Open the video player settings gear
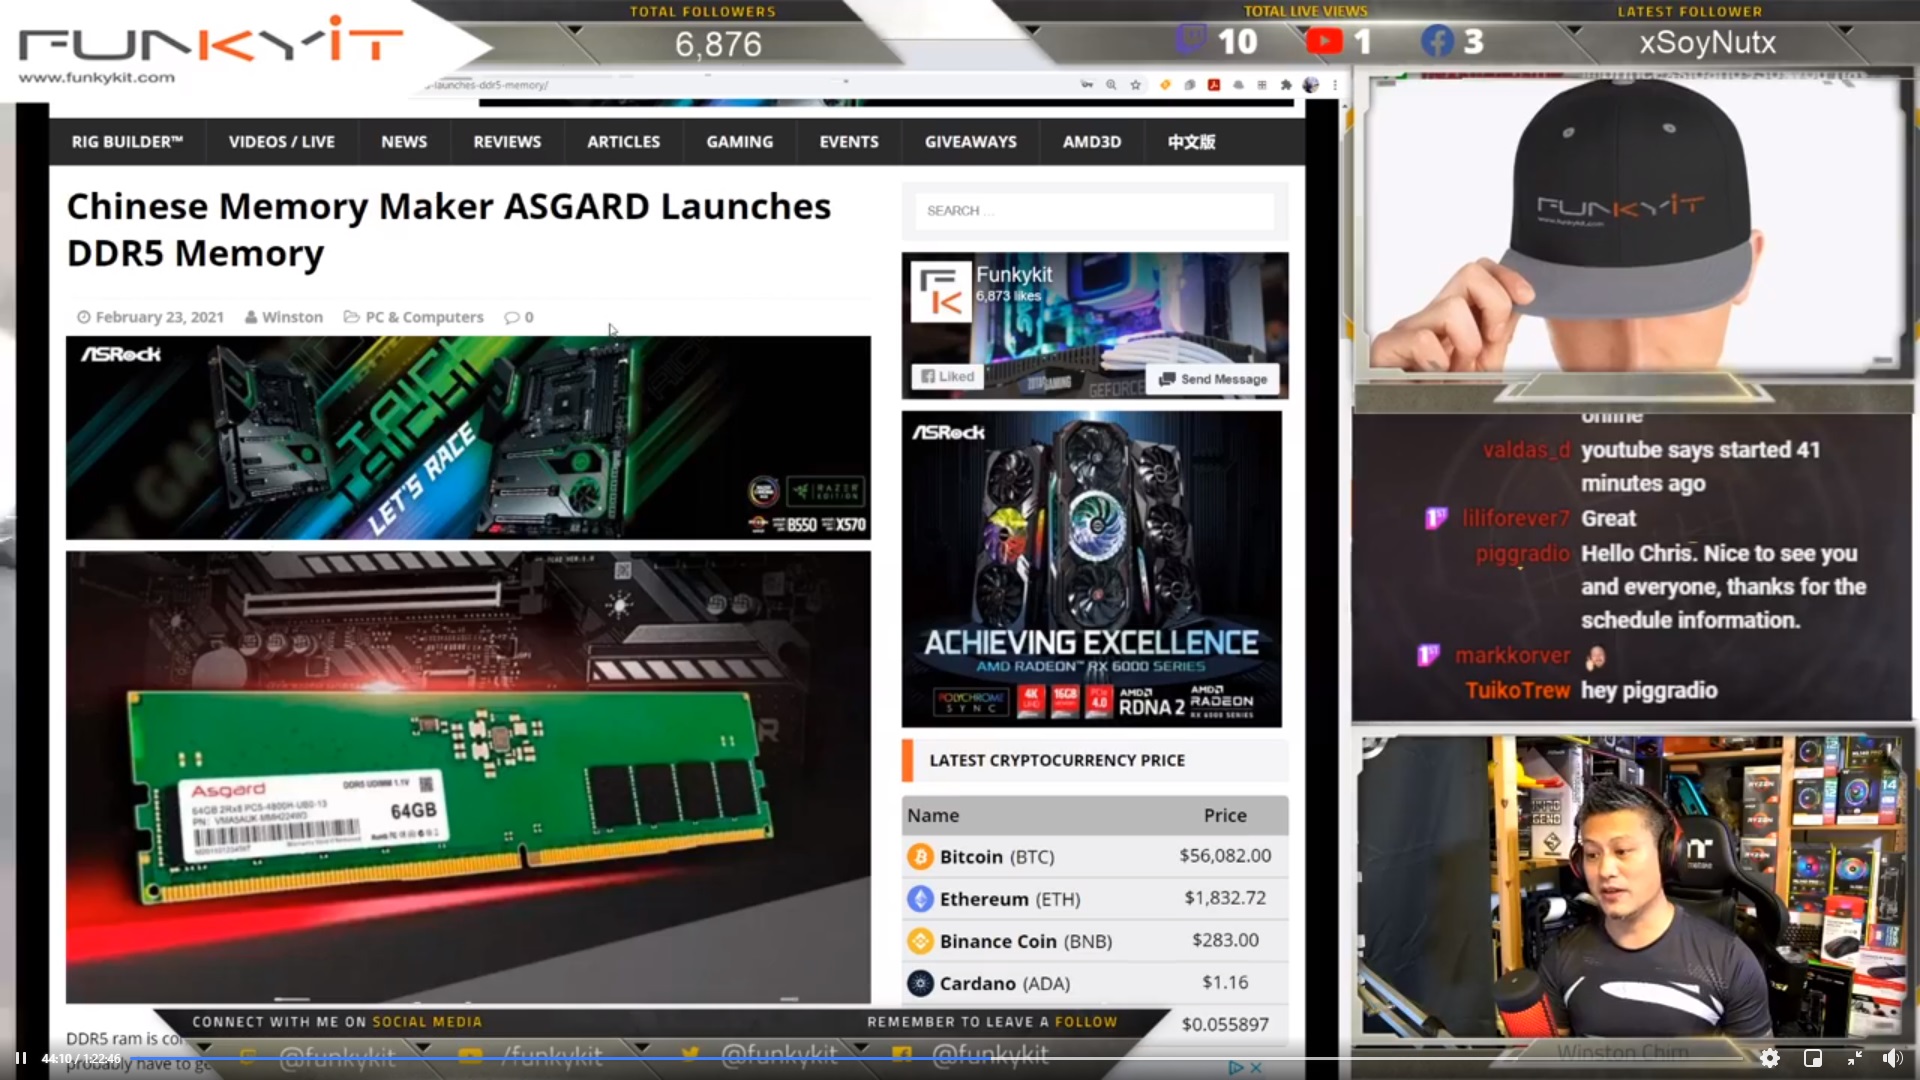Viewport: 1920px width, 1080px height. (x=1769, y=1058)
